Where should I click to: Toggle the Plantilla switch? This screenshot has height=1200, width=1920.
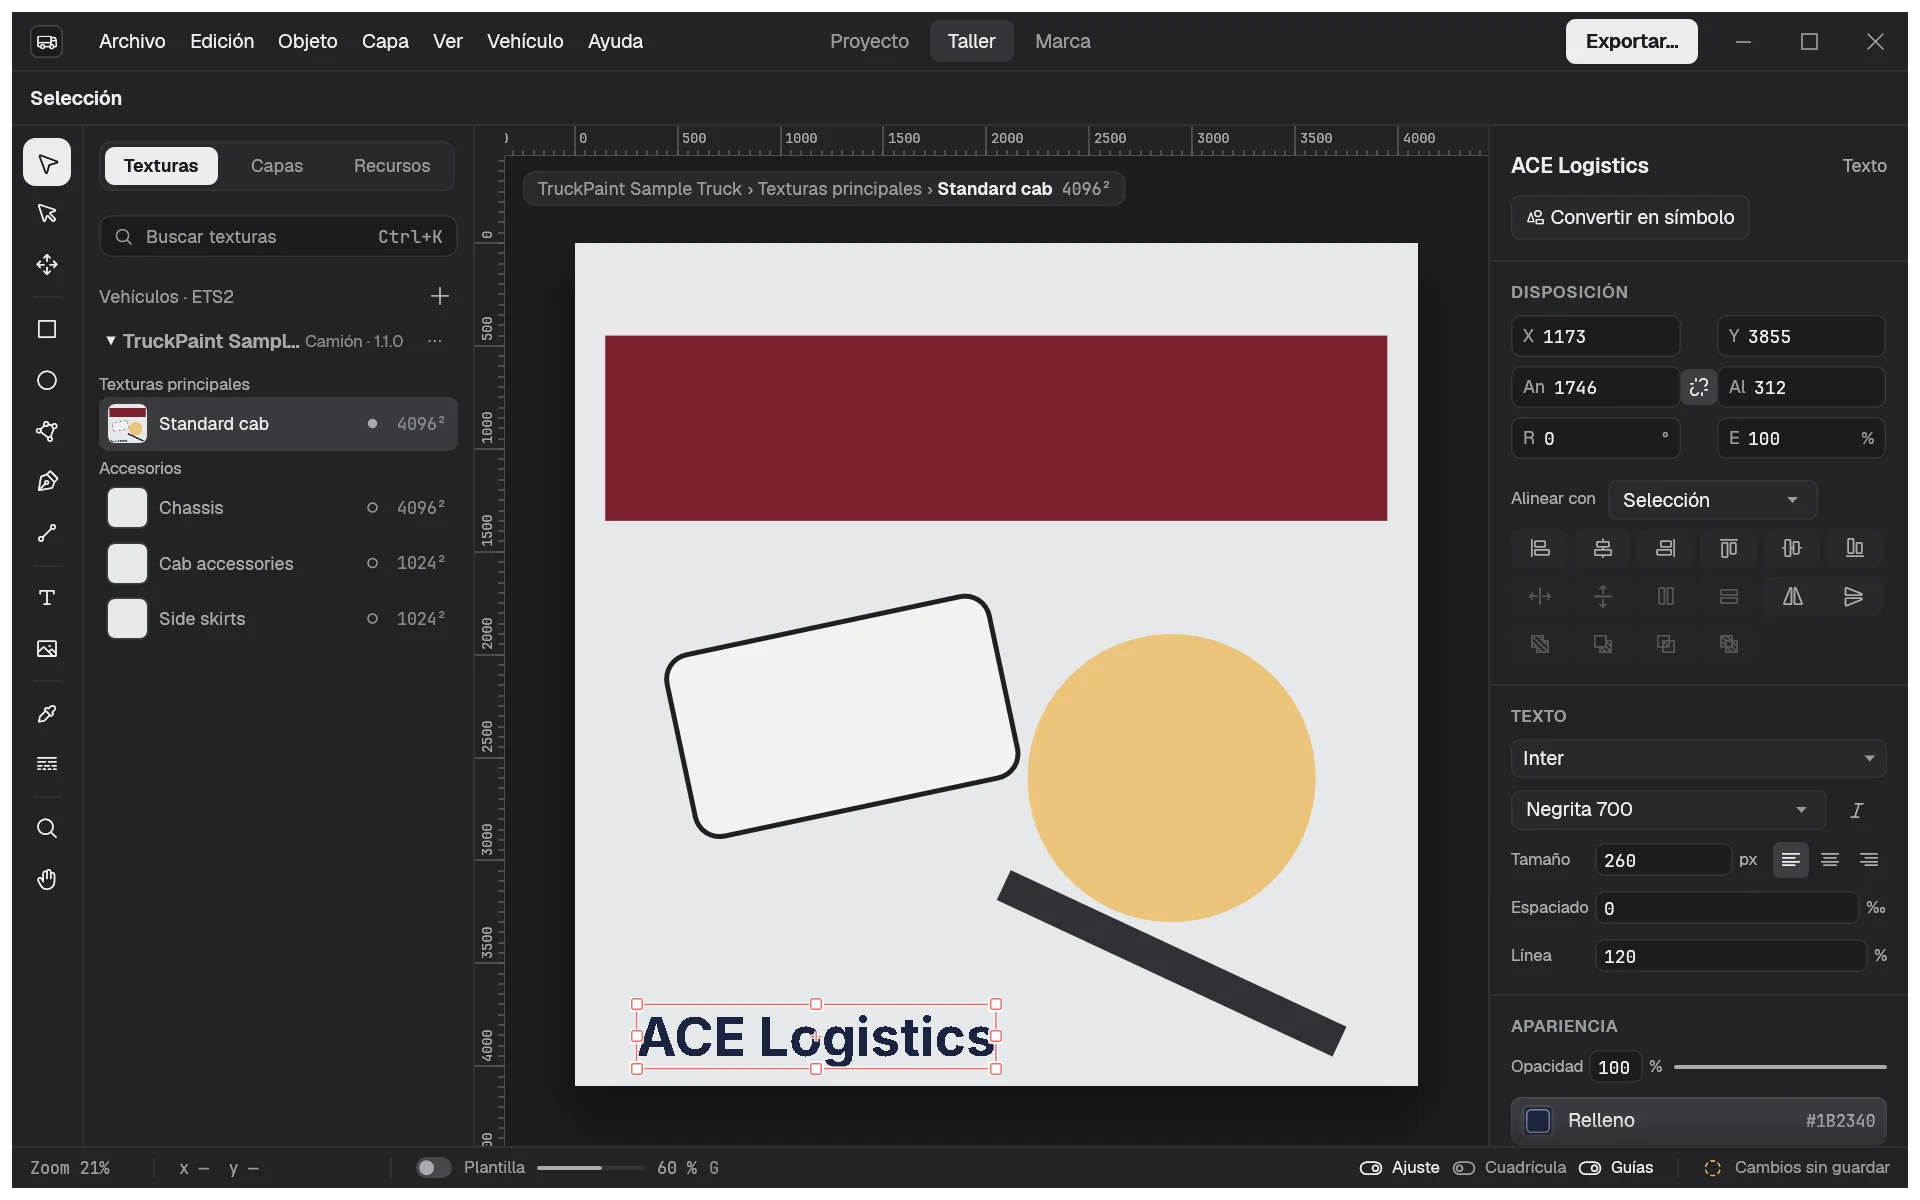pos(433,1167)
